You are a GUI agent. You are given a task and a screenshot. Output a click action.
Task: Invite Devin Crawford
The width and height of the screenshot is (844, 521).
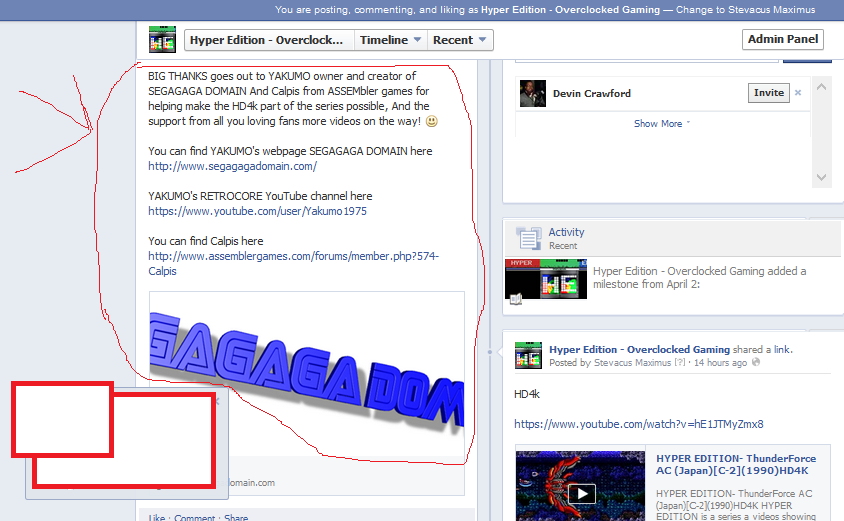pyautogui.click(x=769, y=93)
